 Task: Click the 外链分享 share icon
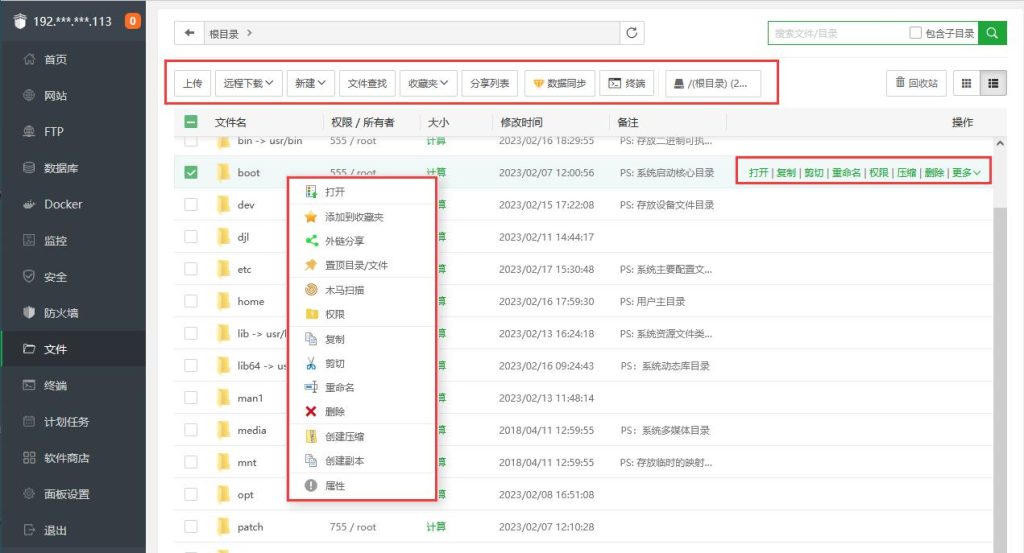(x=311, y=241)
